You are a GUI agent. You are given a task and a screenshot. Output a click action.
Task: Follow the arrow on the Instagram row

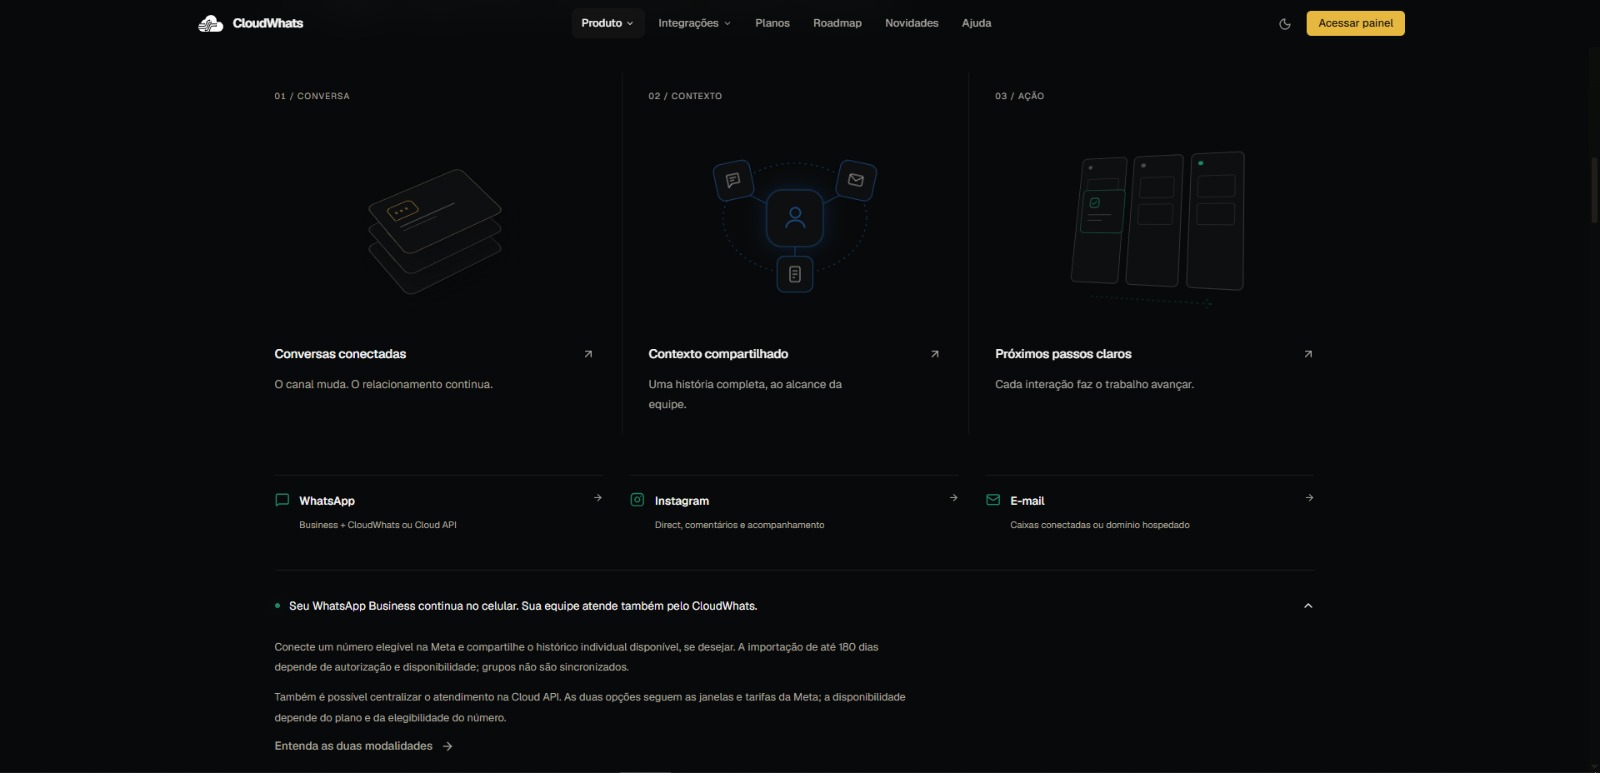(x=954, y=498)
